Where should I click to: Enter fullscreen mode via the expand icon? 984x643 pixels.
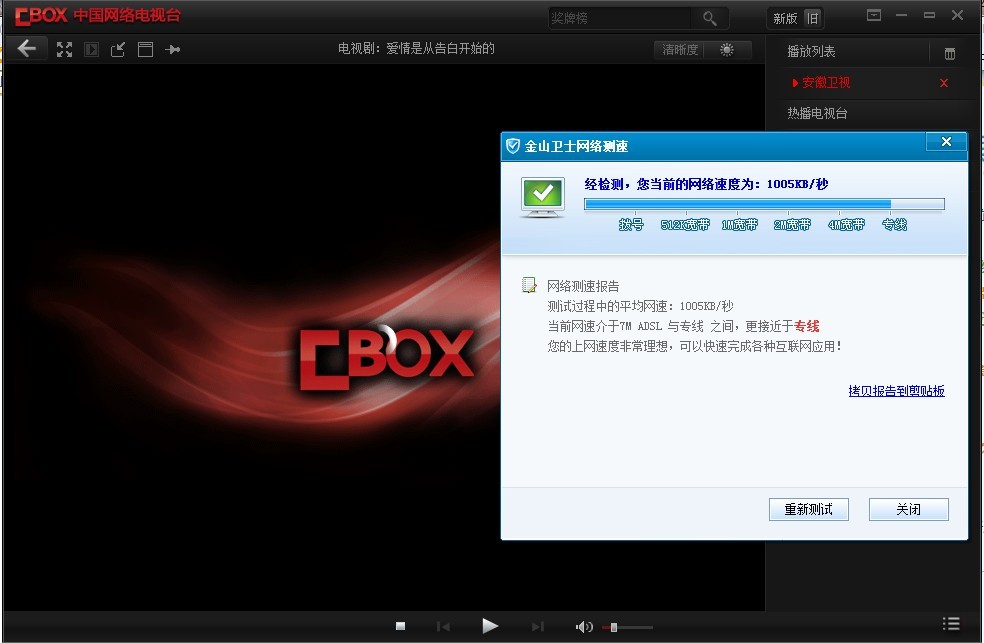(x=64, y=50)
